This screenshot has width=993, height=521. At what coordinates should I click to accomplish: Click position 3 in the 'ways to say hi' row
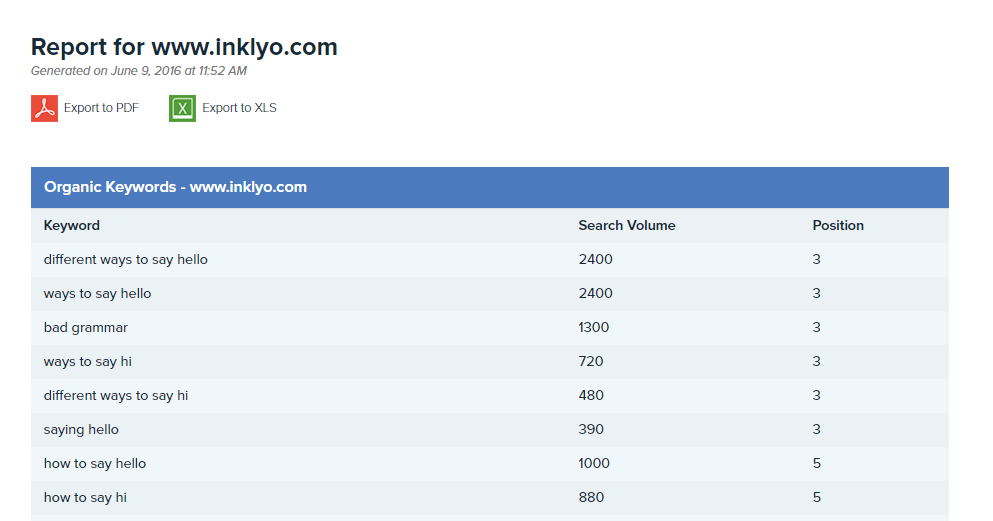tap(816, 361)
